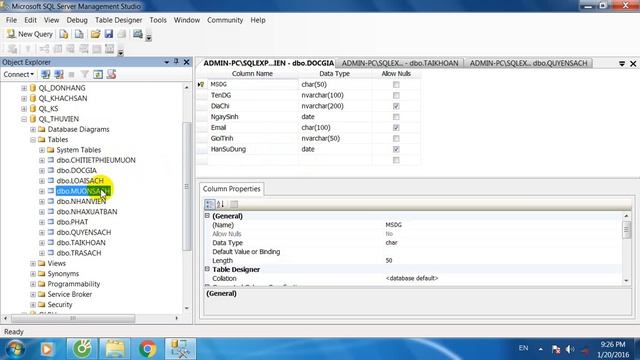Open the file explorer taskbar icon
640x360 pixels.
pyautogui.click(x=115, y=349)
